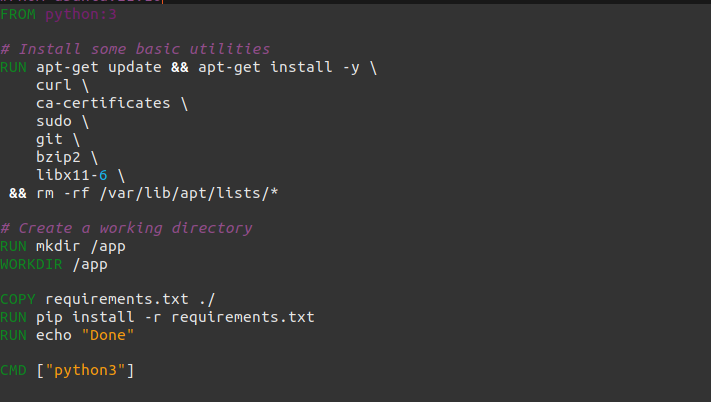Click the "Install some basic utilities" comment

(144, 49)
